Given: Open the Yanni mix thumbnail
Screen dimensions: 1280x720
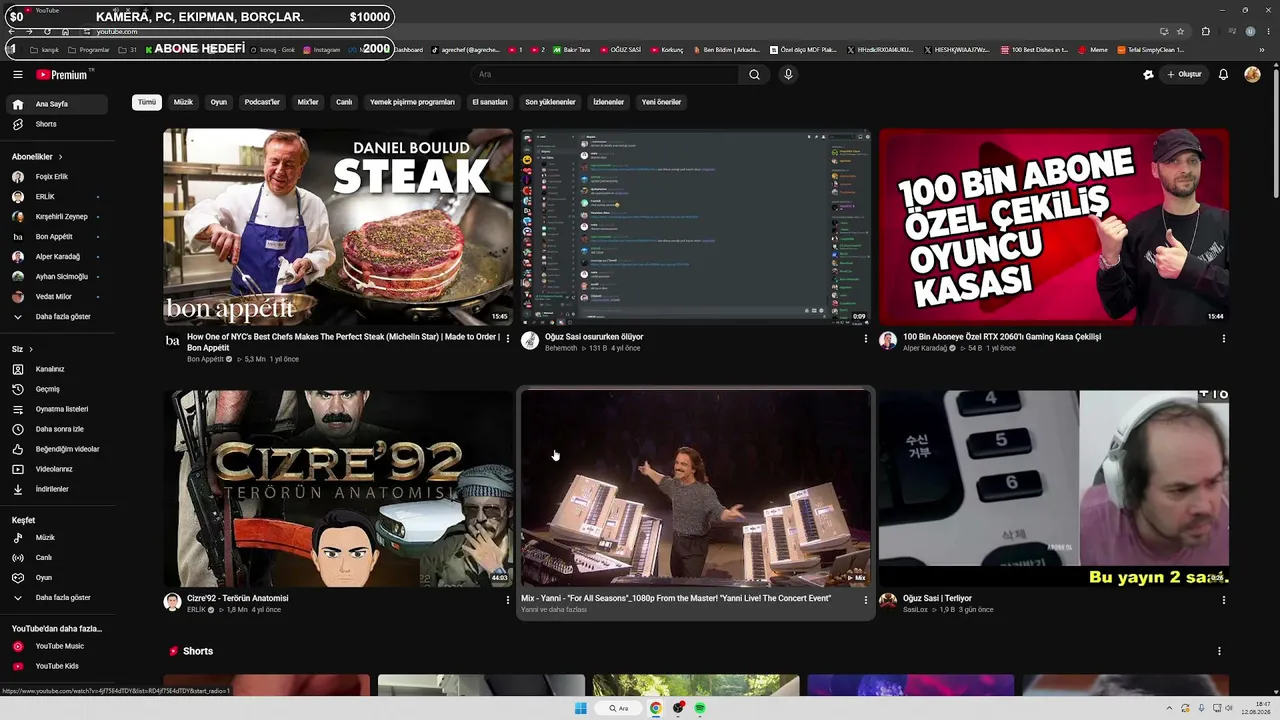Looking at the screenshot, I should [696, 489].
